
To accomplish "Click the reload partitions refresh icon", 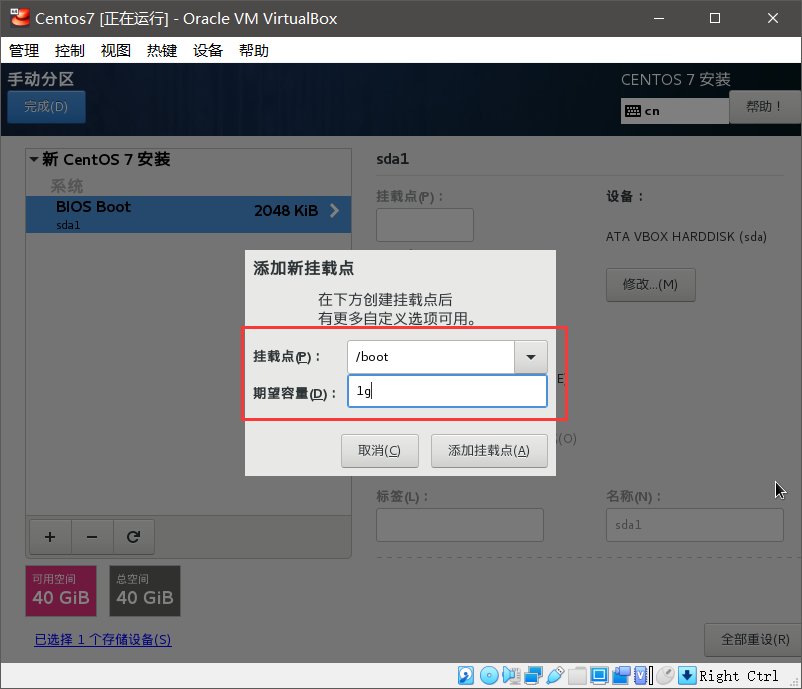I will tap(134, 537).
